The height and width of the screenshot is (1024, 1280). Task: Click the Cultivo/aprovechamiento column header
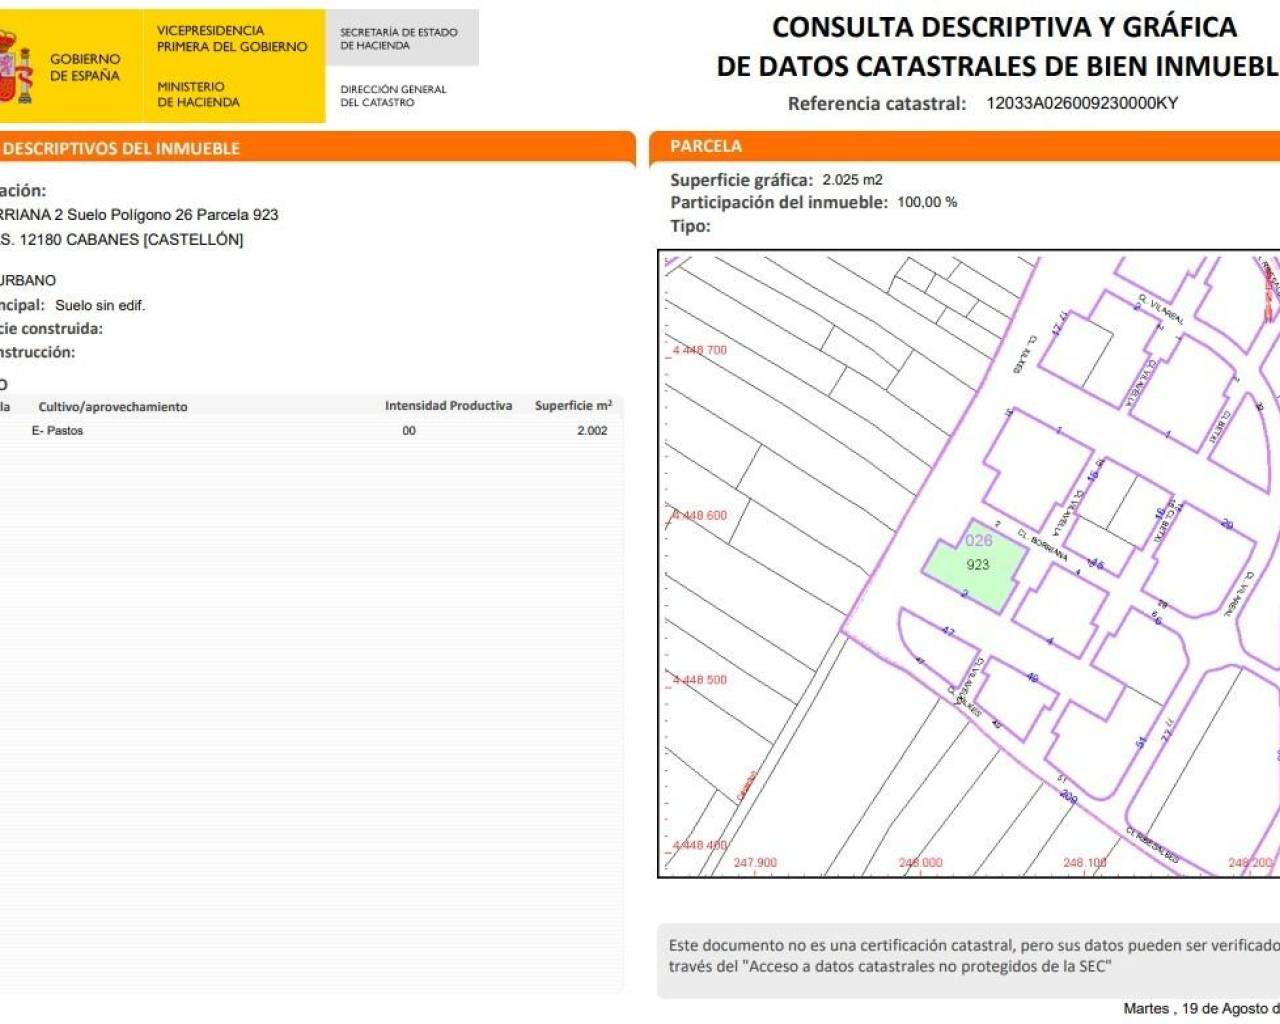[113, 406]
